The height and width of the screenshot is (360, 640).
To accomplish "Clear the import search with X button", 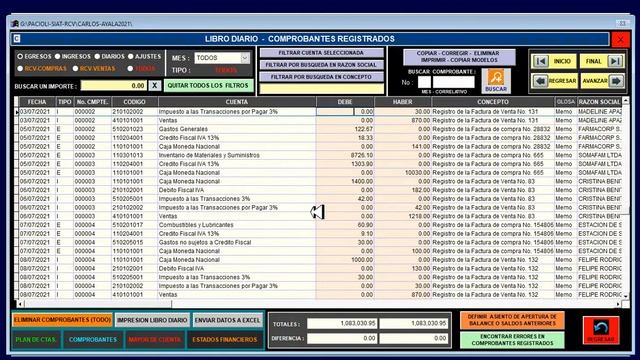I will click(x=154, y=85).
